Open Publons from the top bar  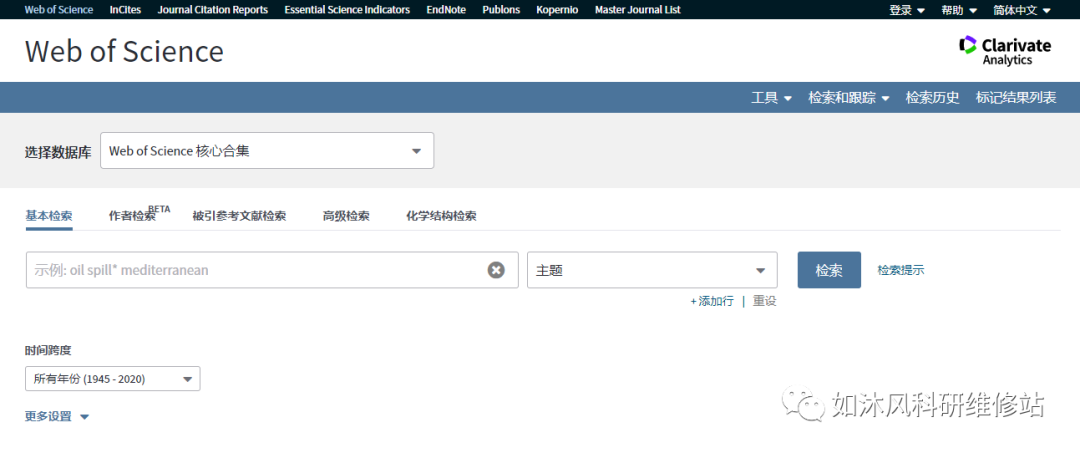(x=501, y=10)
